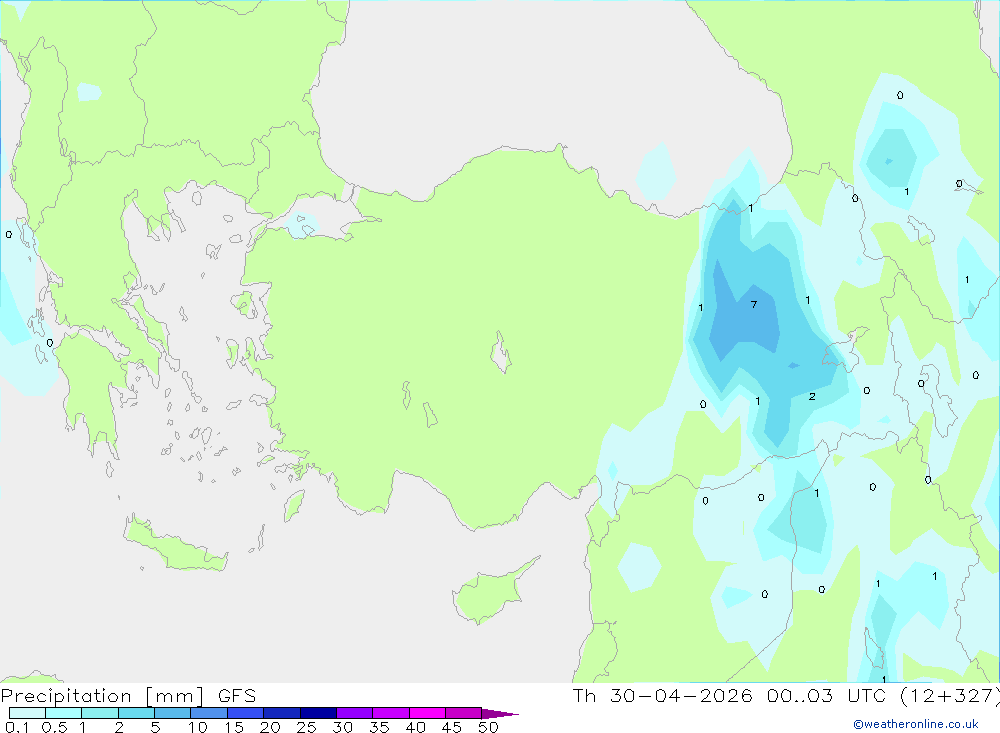Click the 45–50 mm legend swatch
1000x733 pixels.
[464, 713]
